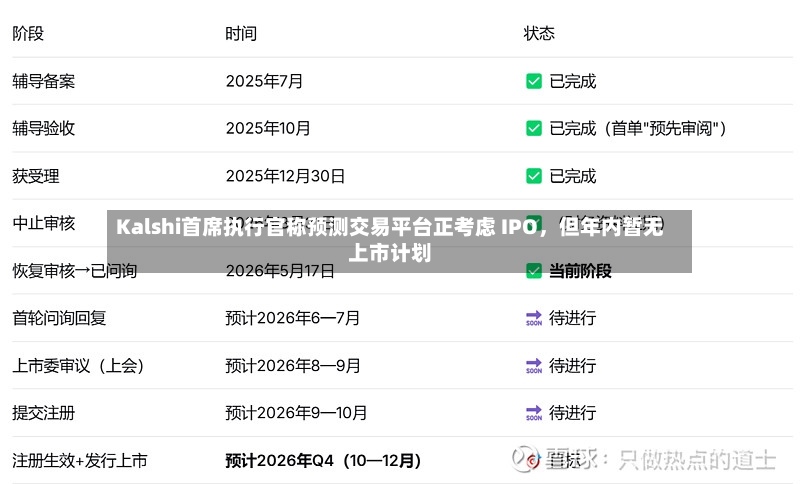This screenshot has width=800, height=484.
Task: Click the bold 当前阶段 status text
Action: click(580, 271)
